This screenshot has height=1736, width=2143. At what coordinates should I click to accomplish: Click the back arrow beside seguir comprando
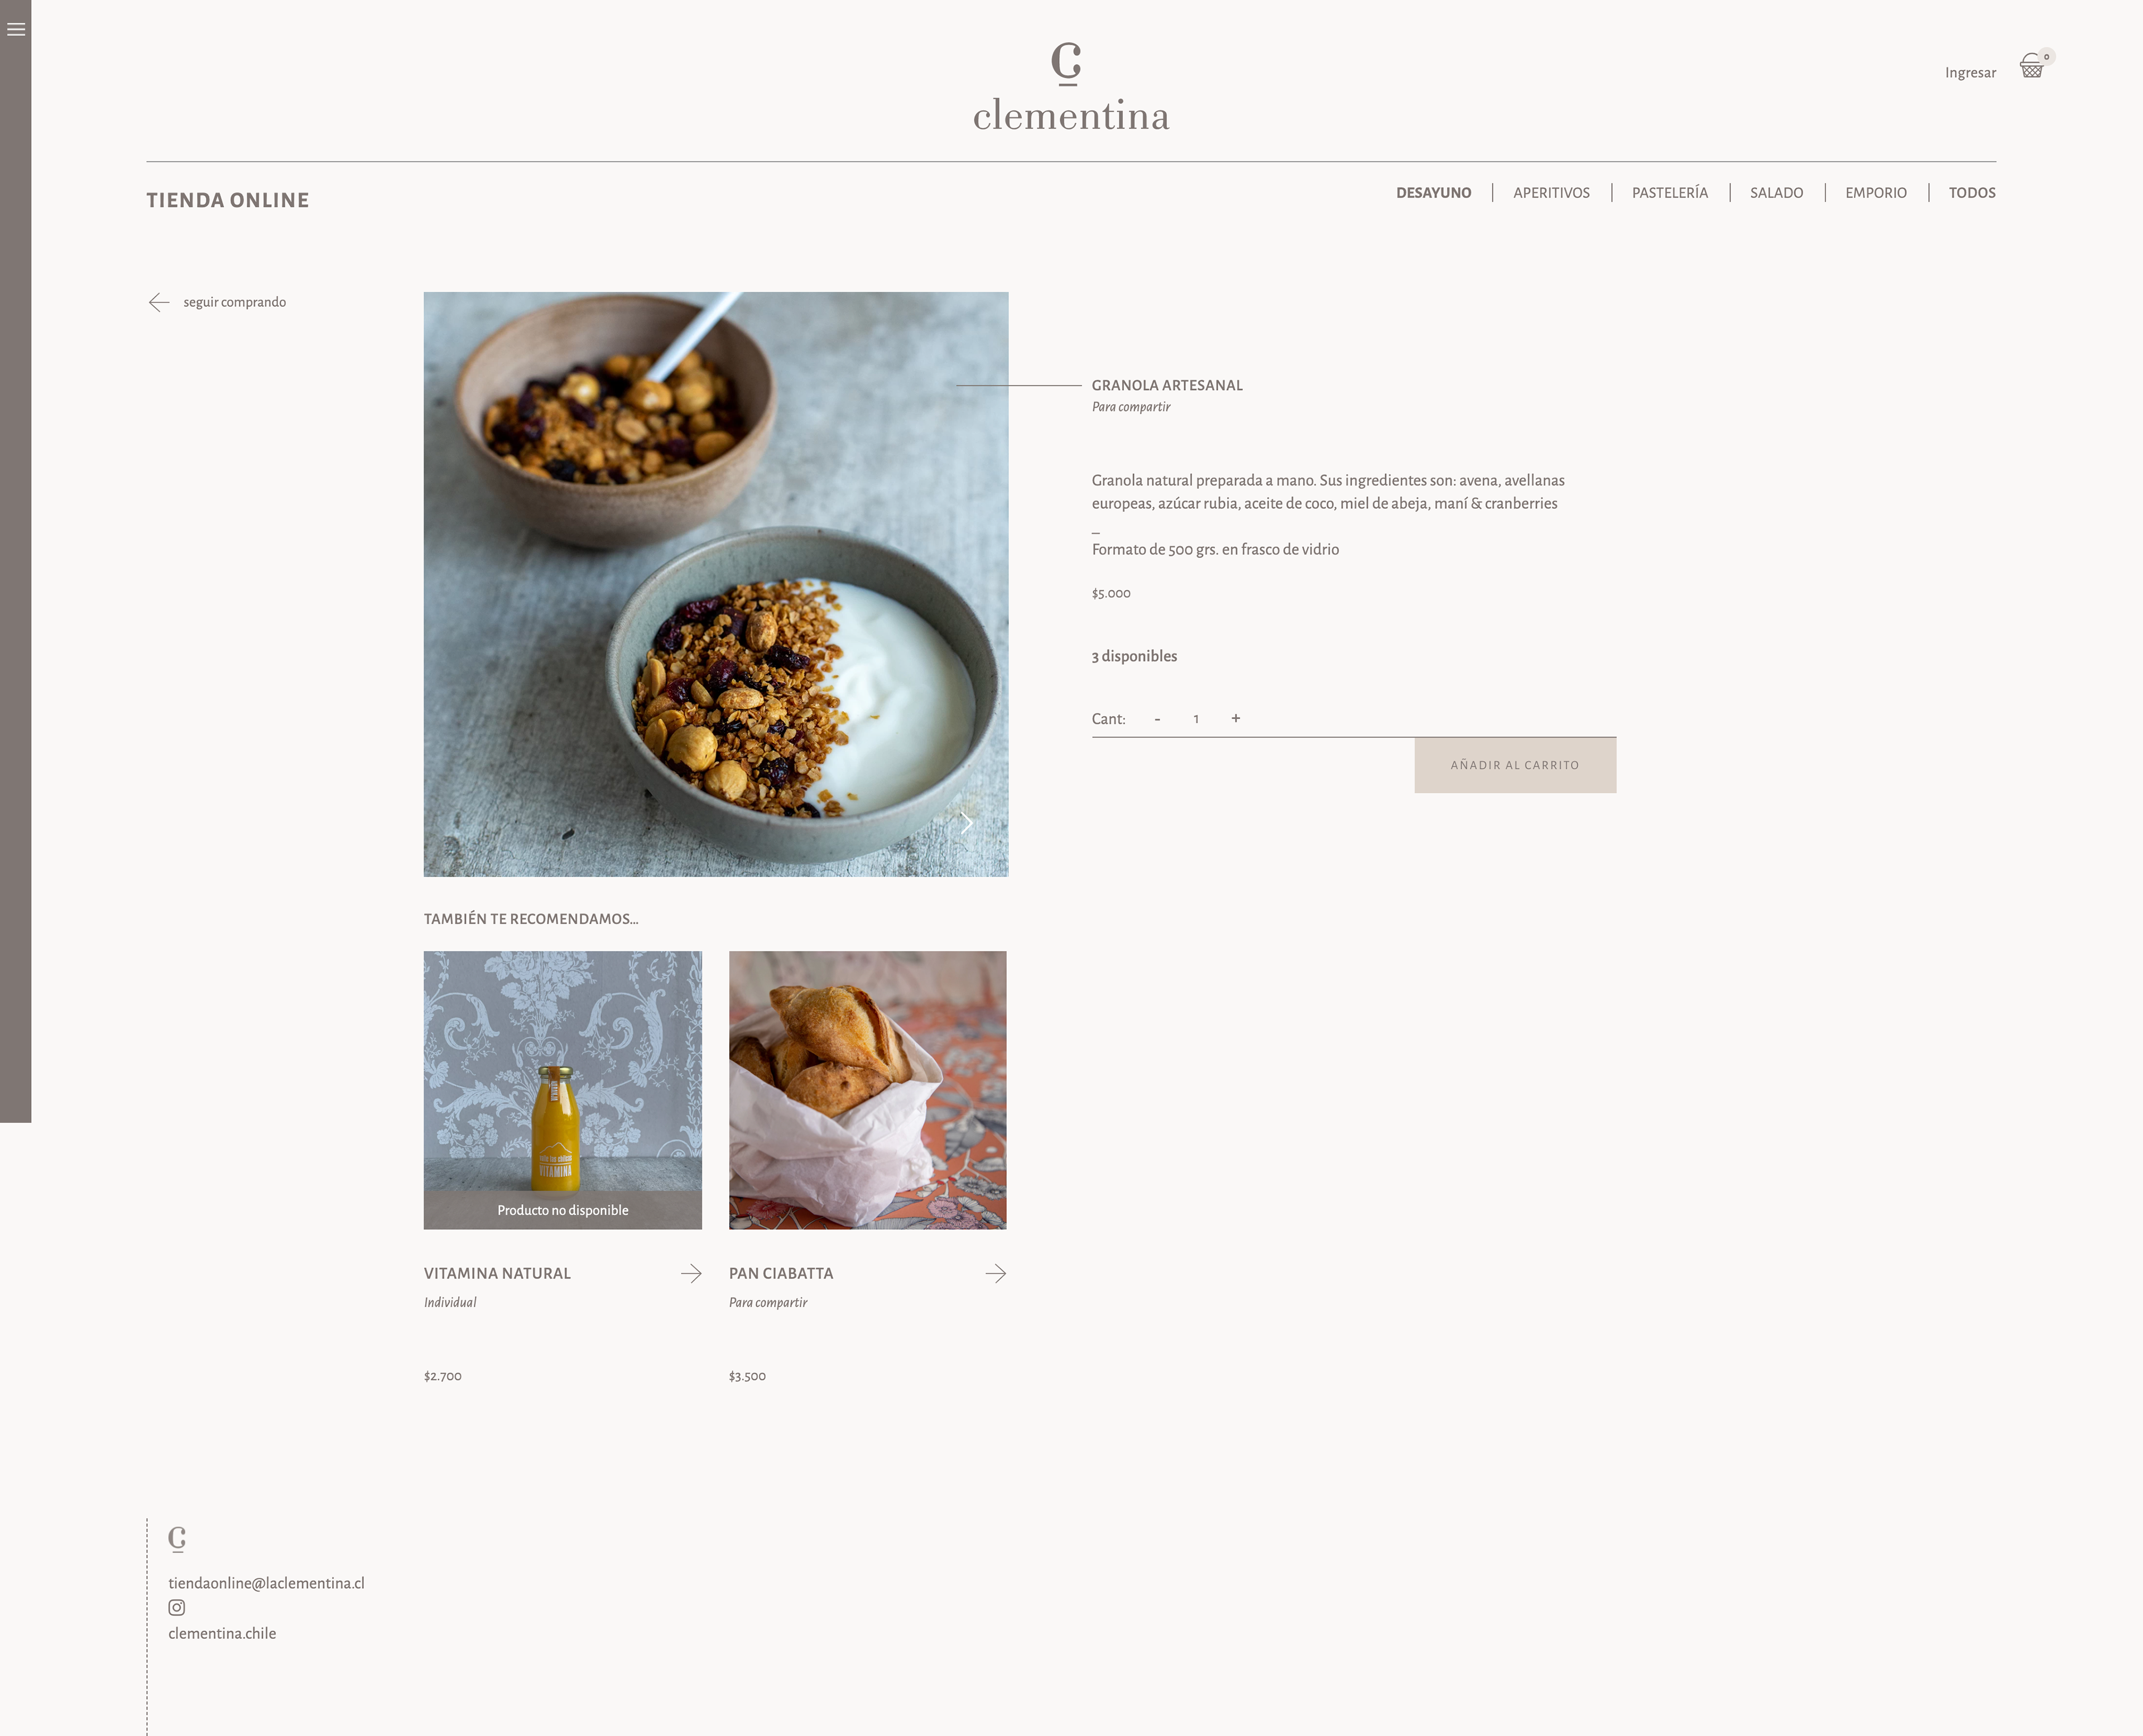[159, 302]
